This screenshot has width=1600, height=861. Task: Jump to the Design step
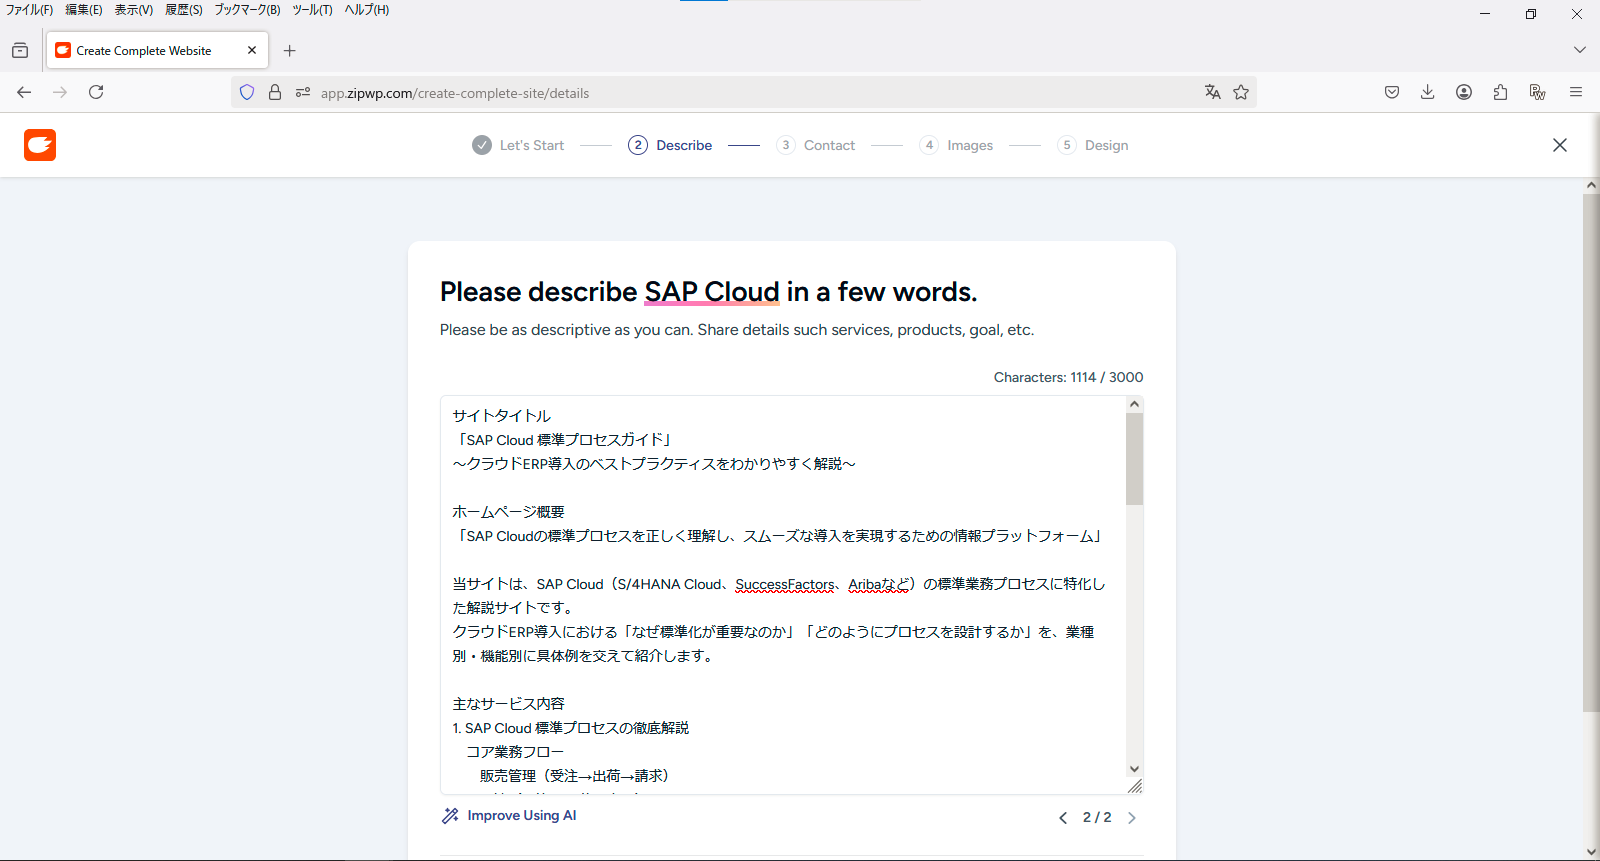click(x=1093, y=145)
